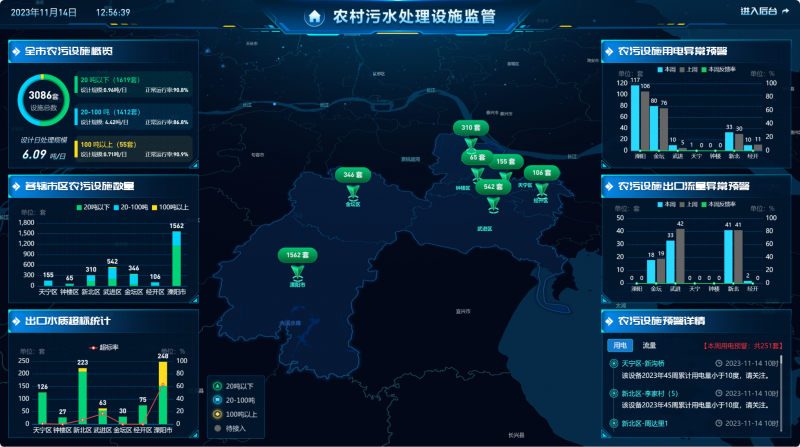800x447 pixels.
Task: Toggle the 待接入 map legend item
Action: (234, 427)
